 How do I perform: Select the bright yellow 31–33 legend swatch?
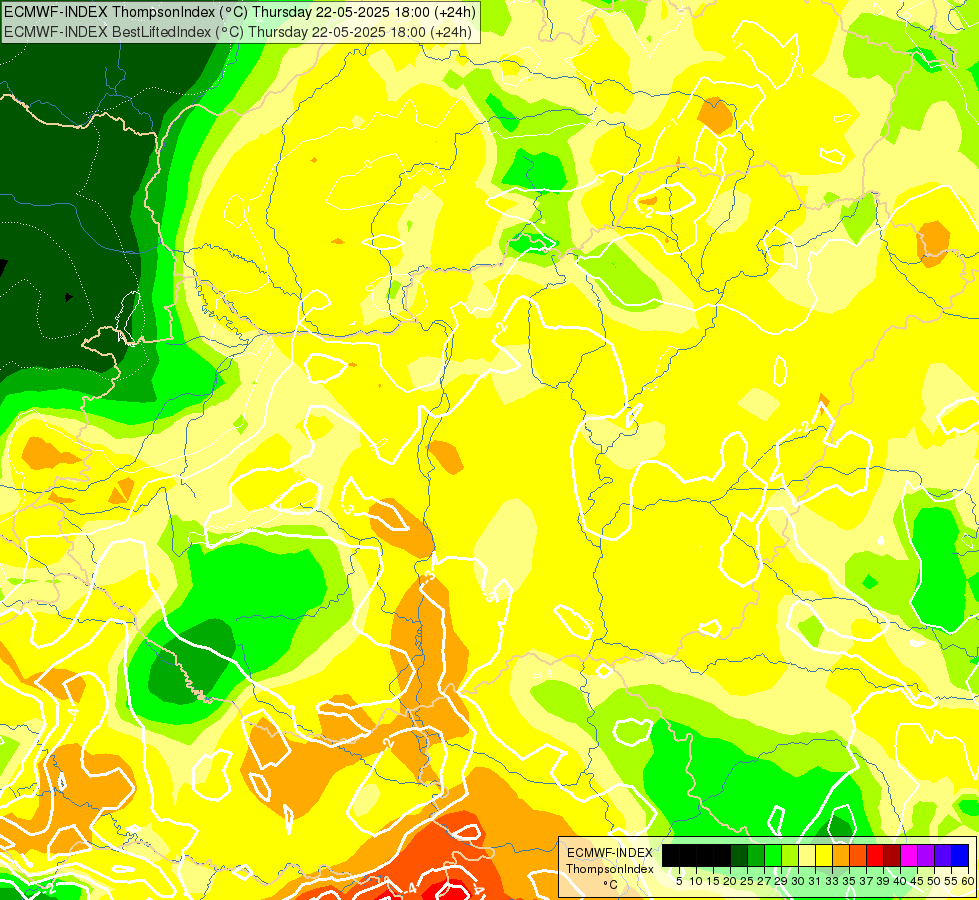[824, 855]
